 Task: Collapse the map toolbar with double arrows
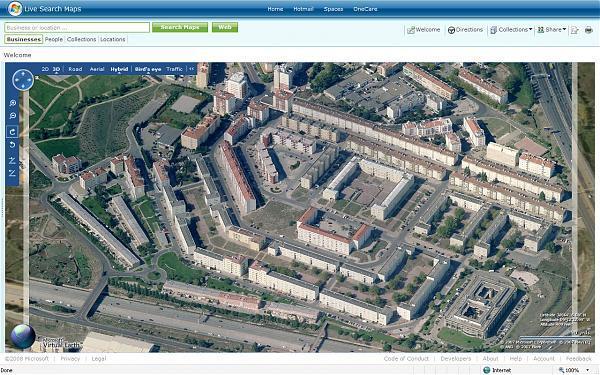pos(191,69)
